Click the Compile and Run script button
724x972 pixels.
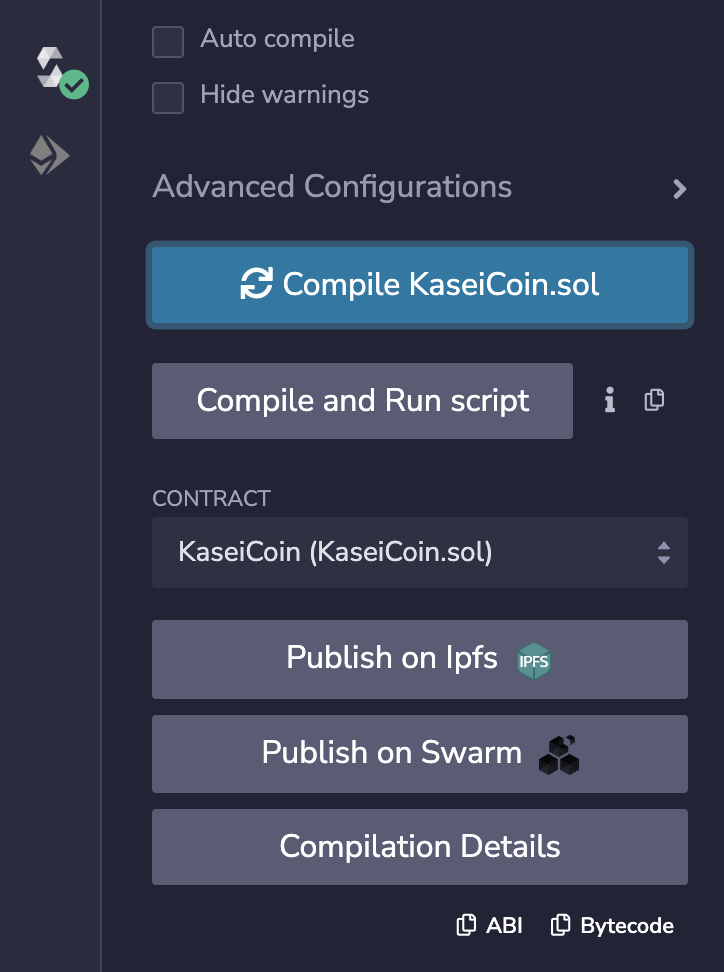[x=362, y=400]
